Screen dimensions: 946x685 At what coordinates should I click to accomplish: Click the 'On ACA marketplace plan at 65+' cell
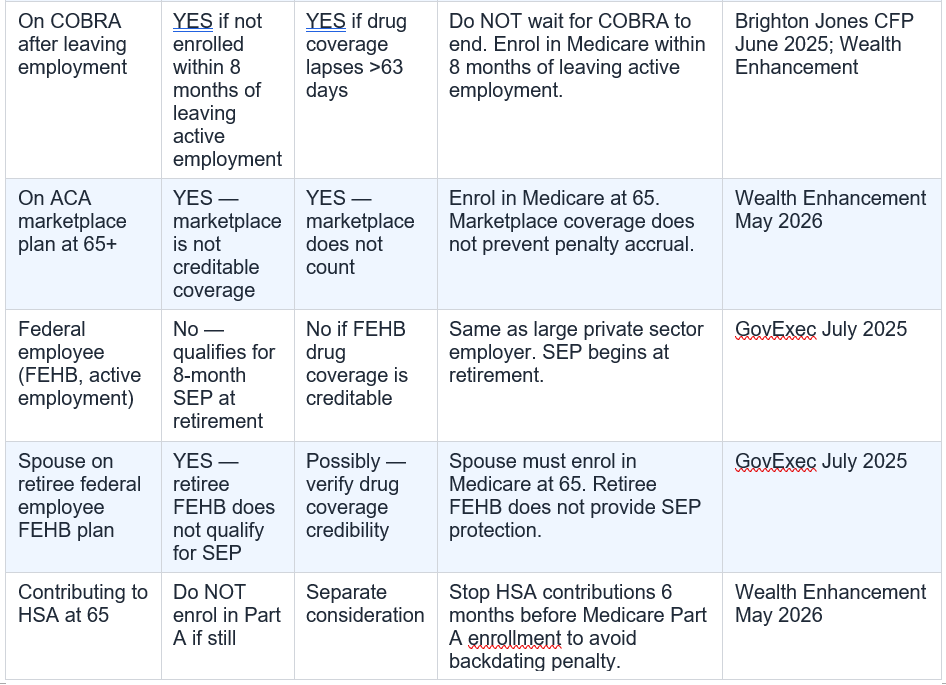coord(83,244)
